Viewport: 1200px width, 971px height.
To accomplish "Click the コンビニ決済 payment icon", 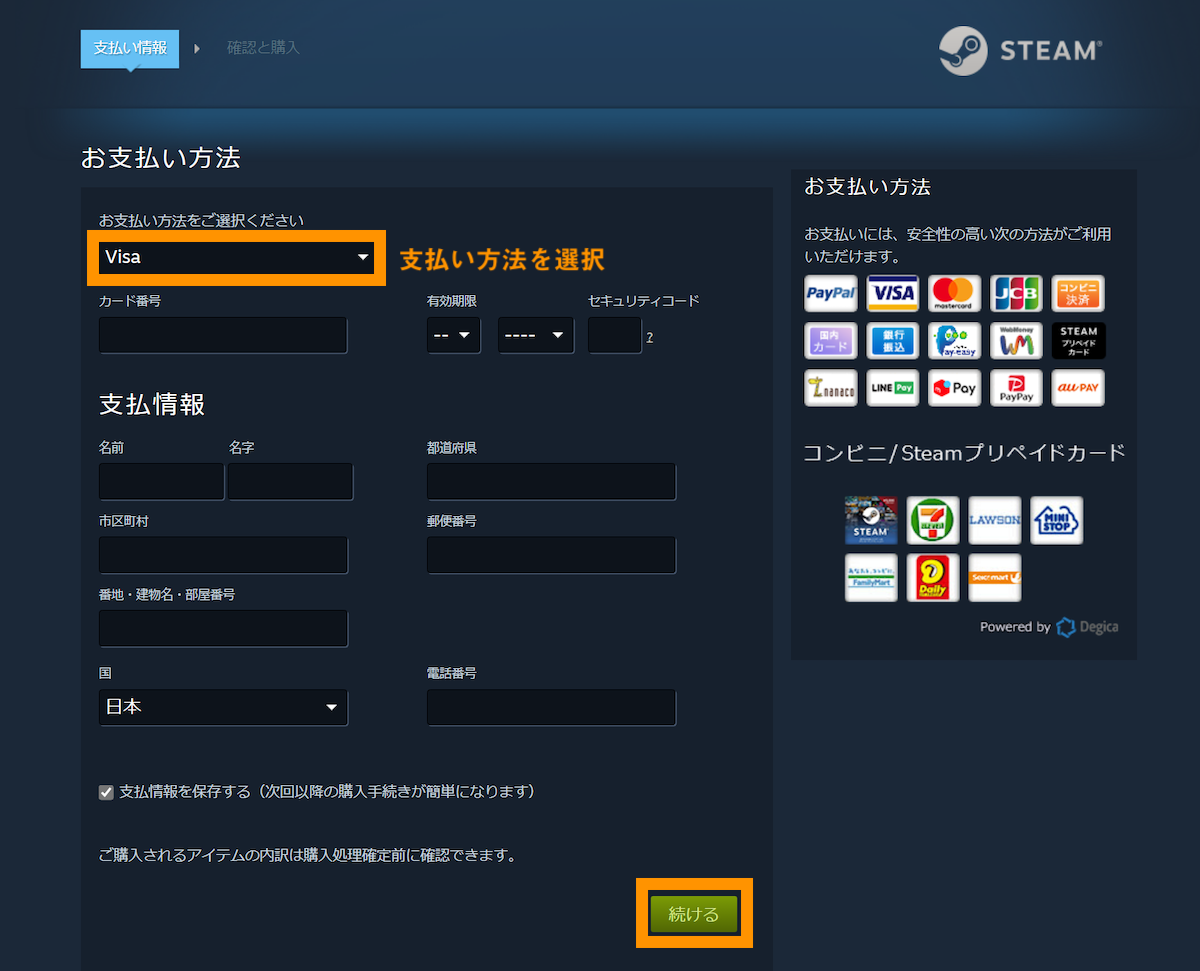I will pyautogui.click(x=1078, y=293).
